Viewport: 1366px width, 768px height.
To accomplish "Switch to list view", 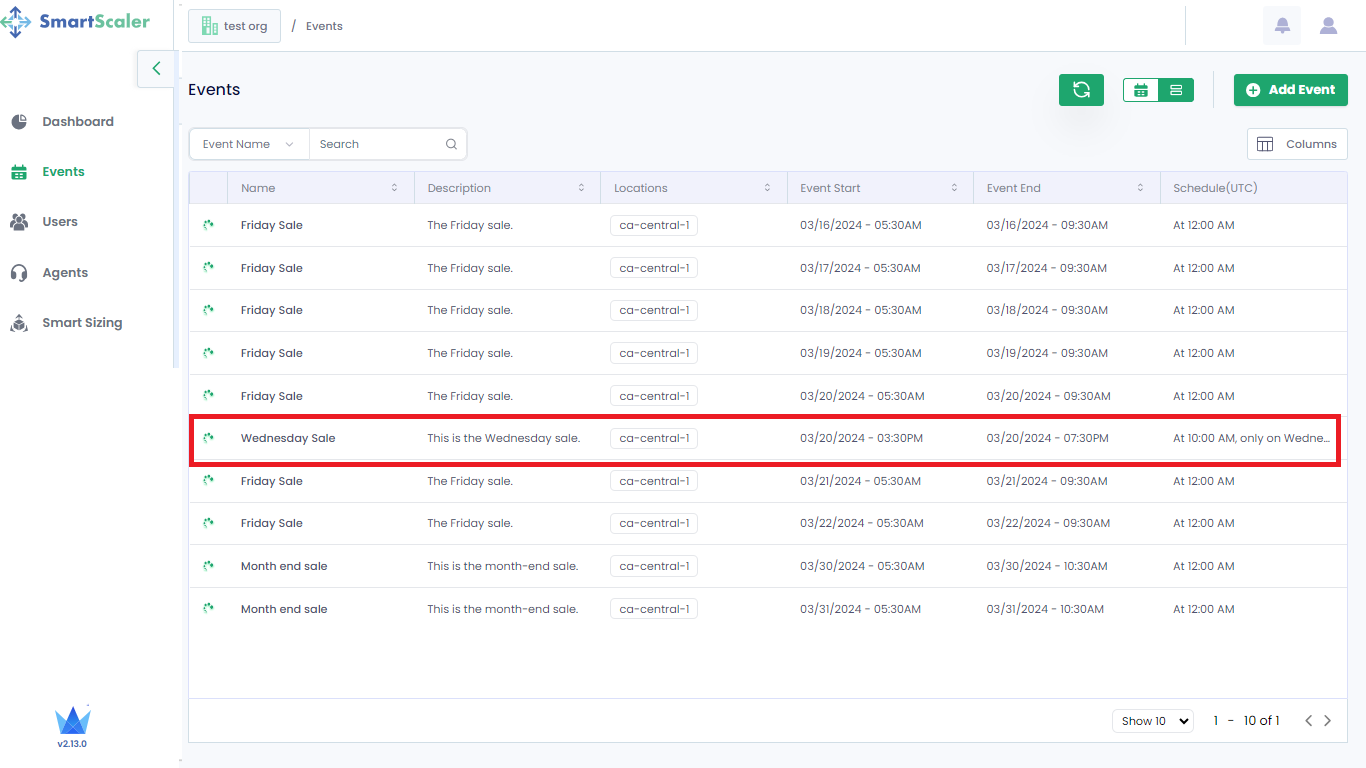I will [1176, 90].
